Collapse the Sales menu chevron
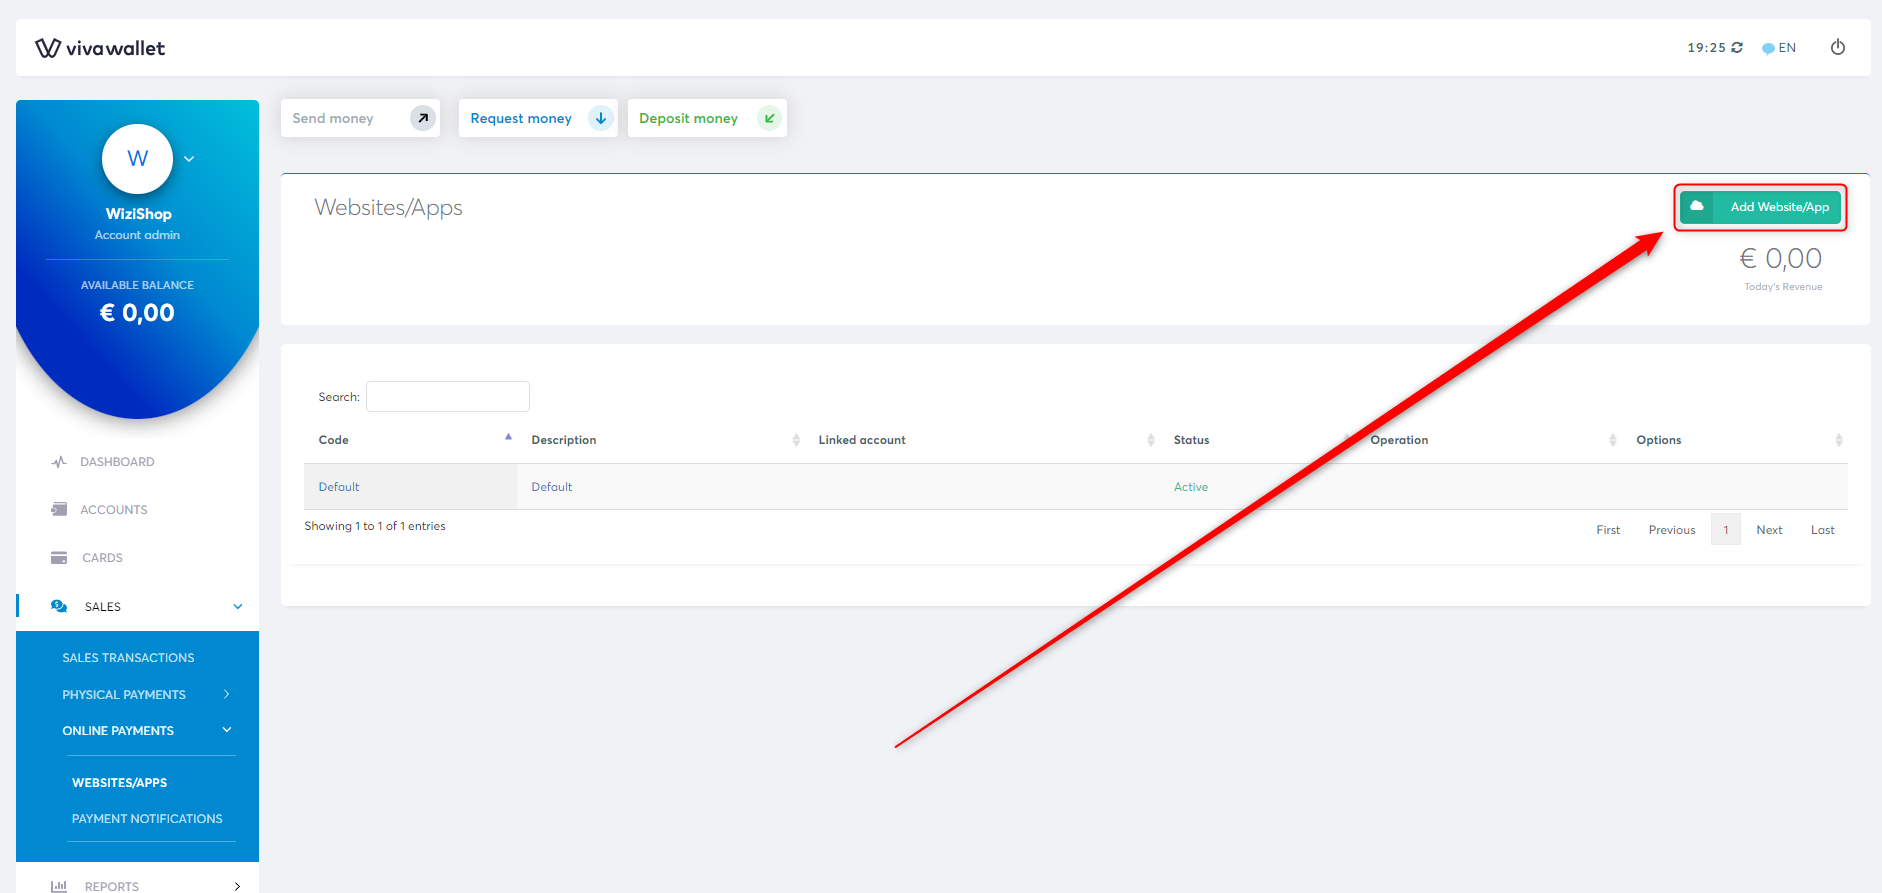Viewport: 1882px width, 893px height. [x=238, y=607]
